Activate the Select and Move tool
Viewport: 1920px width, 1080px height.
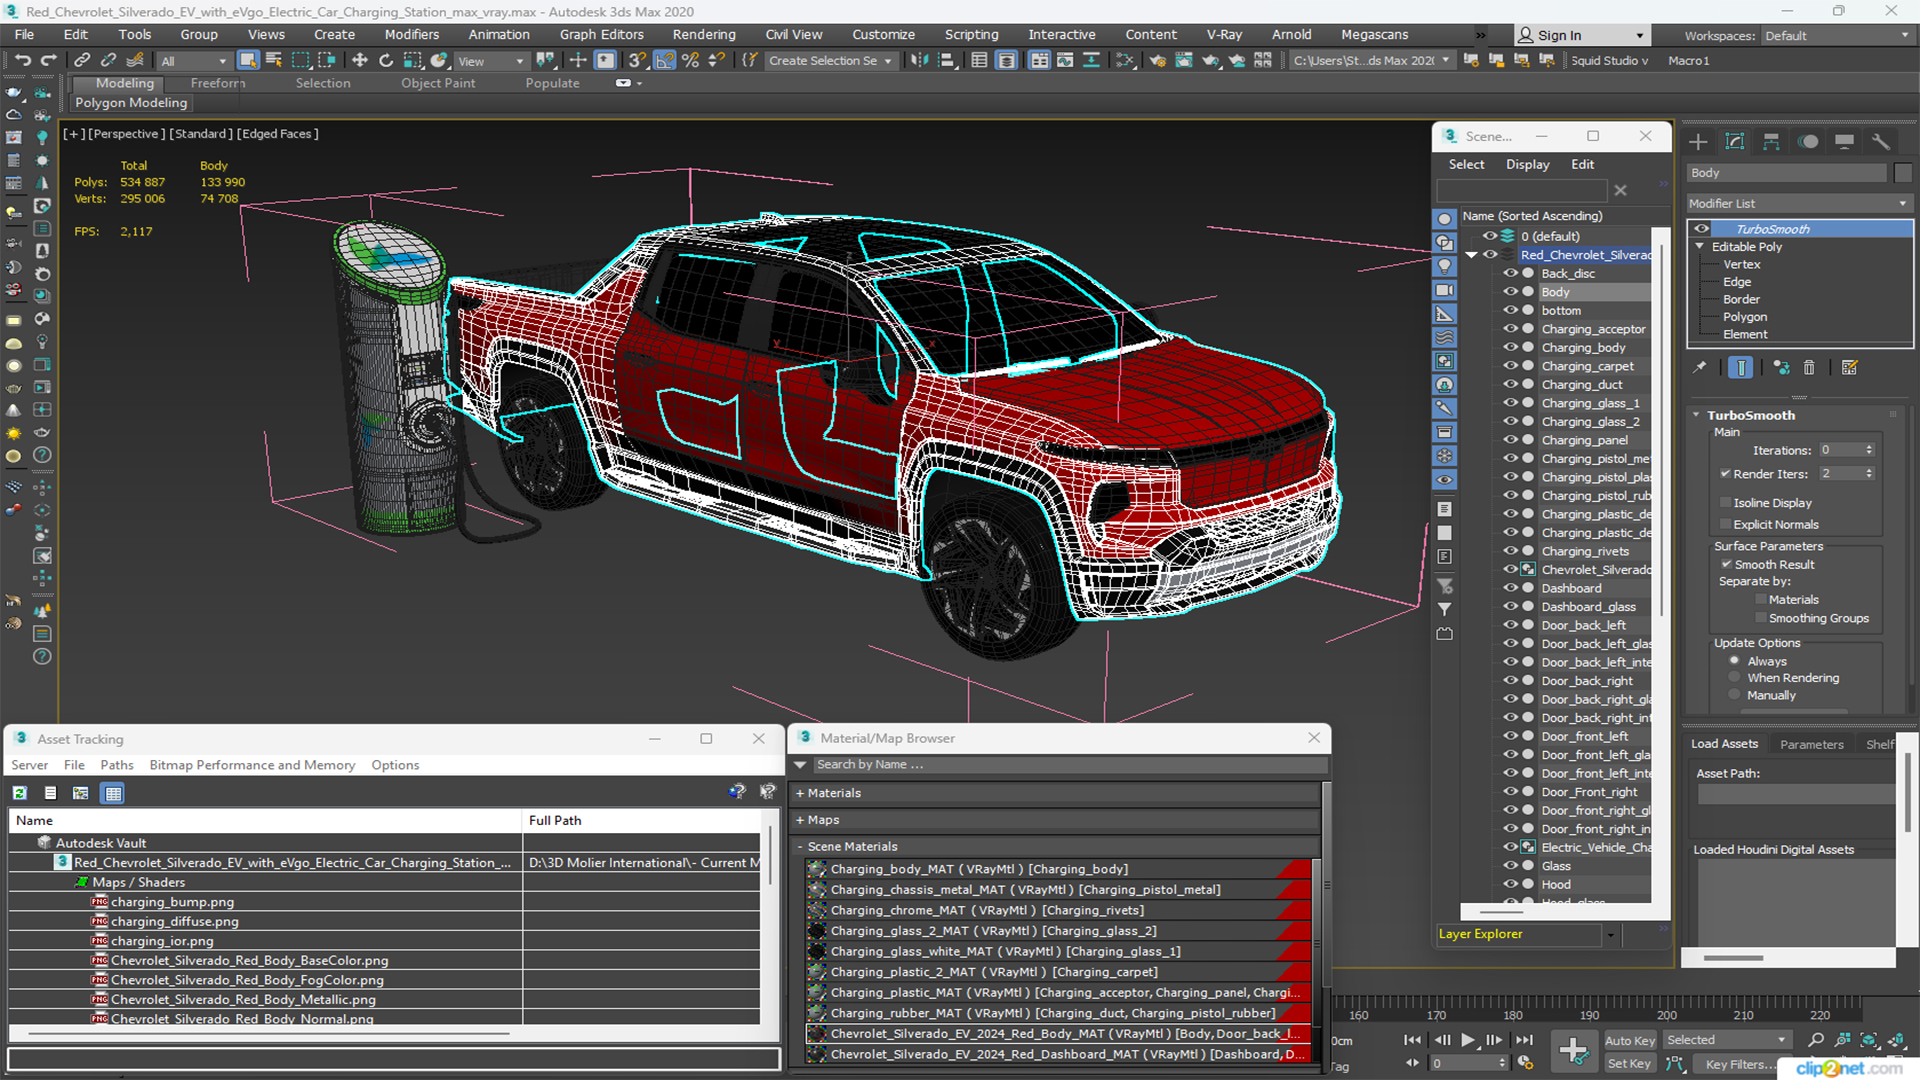click(360, 61)
